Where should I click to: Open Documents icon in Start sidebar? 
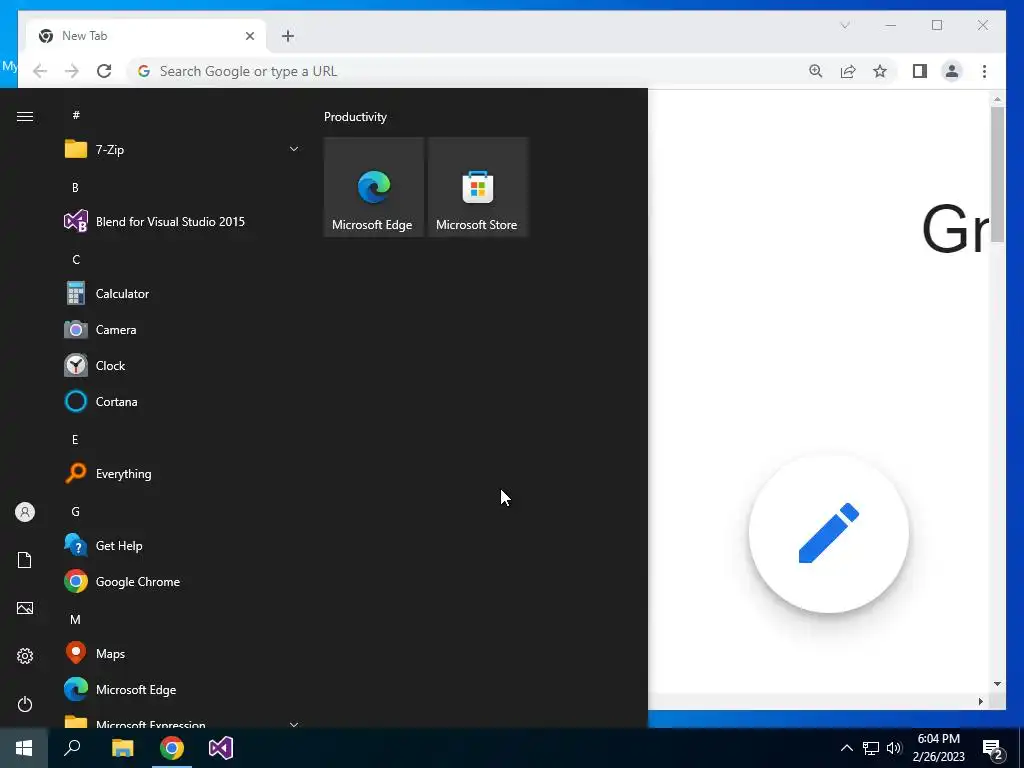coord(25,560)
